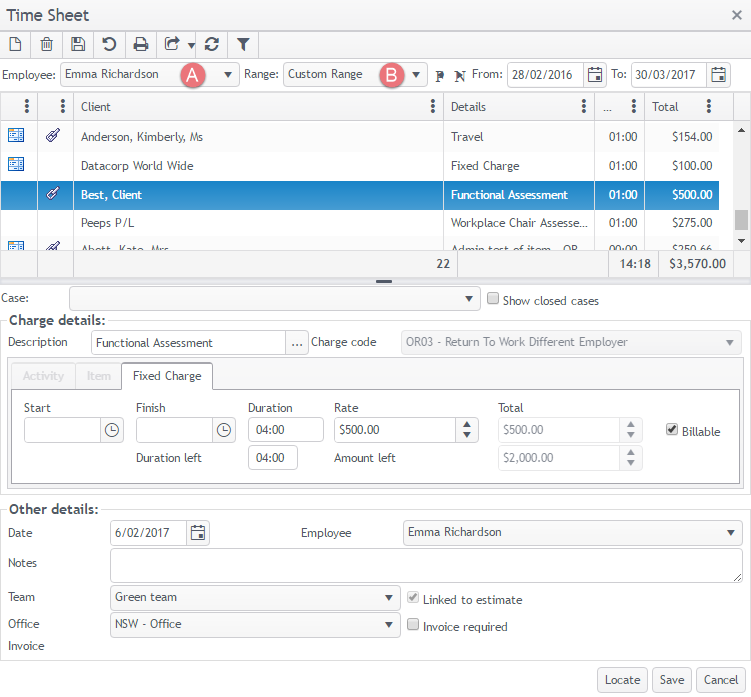Switch to the Fixed Charge tab
This screenshot has height=697, width=751.
pos(166,376)
